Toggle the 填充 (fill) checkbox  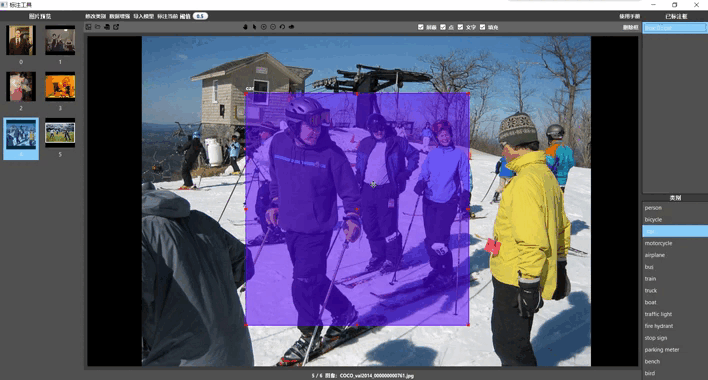(483, 27)
